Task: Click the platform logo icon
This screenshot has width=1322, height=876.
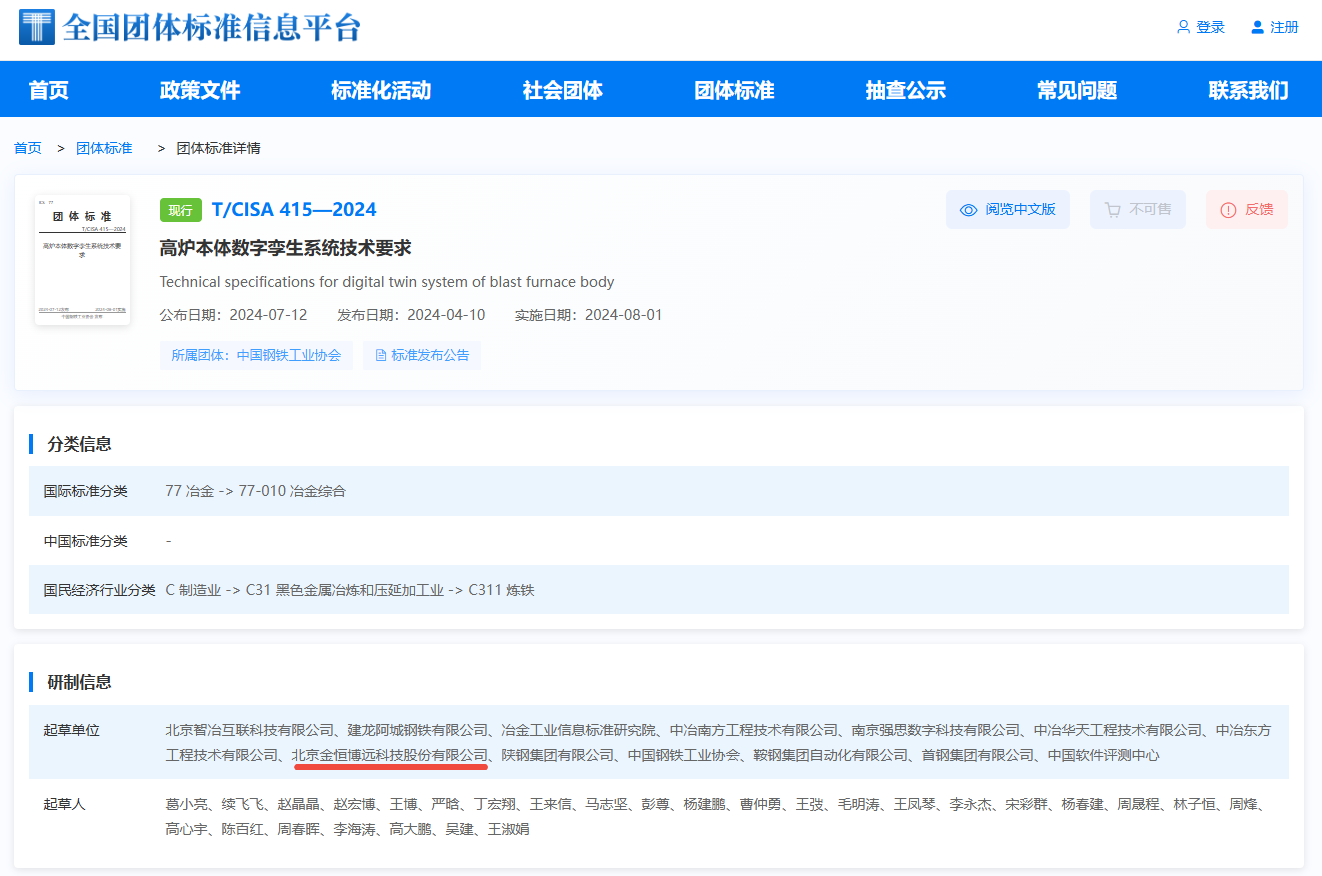Action: click(37, 27)
